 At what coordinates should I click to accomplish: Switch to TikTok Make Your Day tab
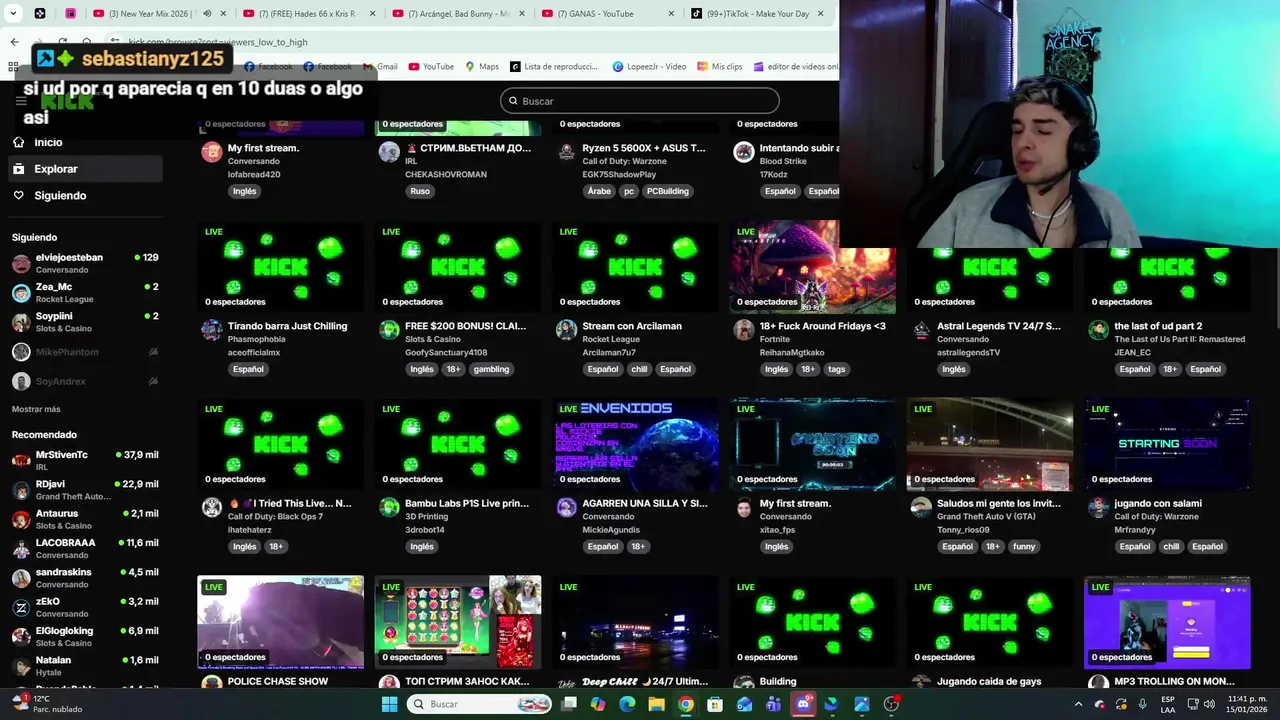[x=757, y=14]
